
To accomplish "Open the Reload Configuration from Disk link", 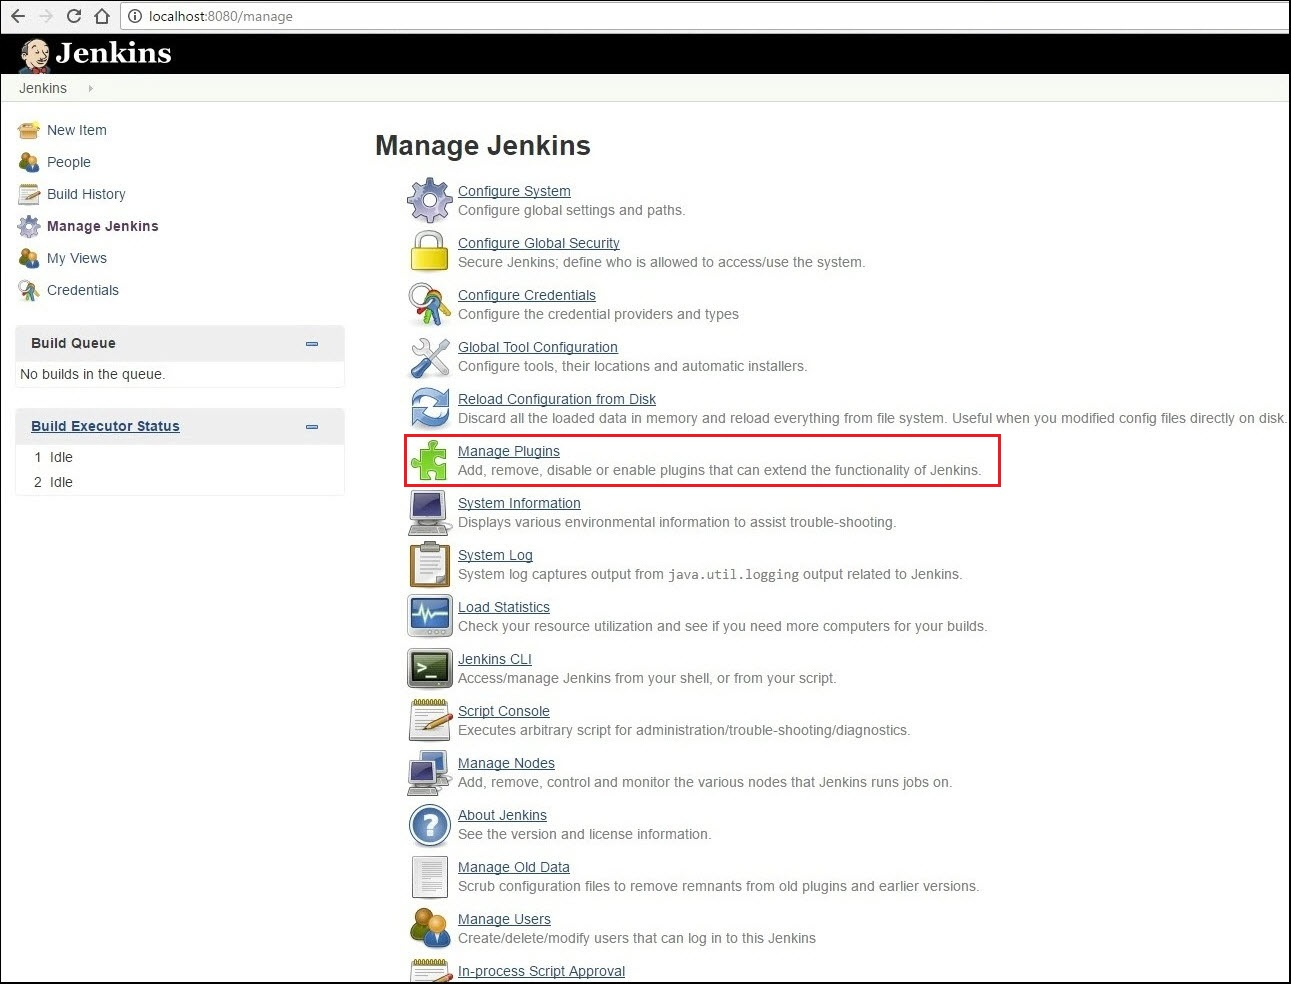I will point(557,399).
